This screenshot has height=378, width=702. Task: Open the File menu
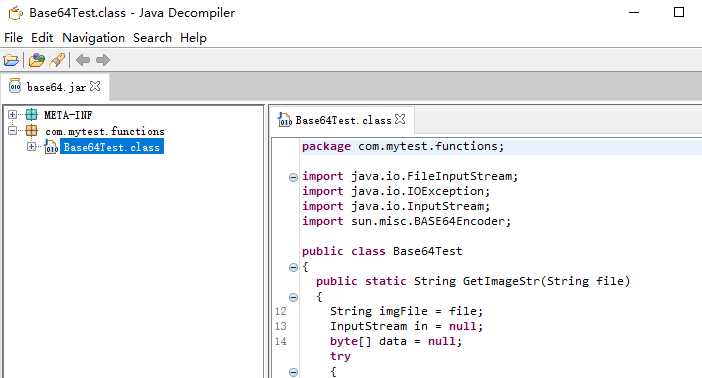click(x=13, y=38)
